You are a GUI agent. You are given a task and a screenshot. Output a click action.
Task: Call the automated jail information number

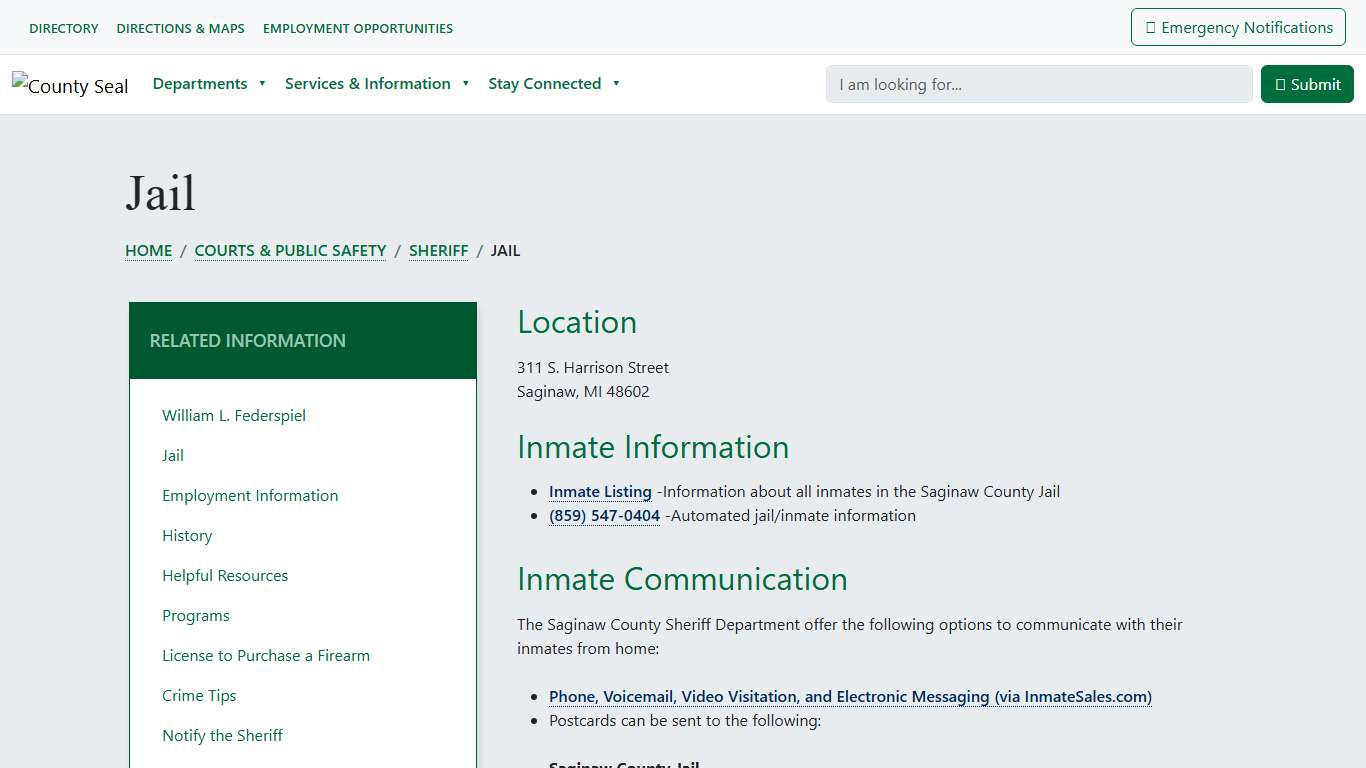[604, 515]
